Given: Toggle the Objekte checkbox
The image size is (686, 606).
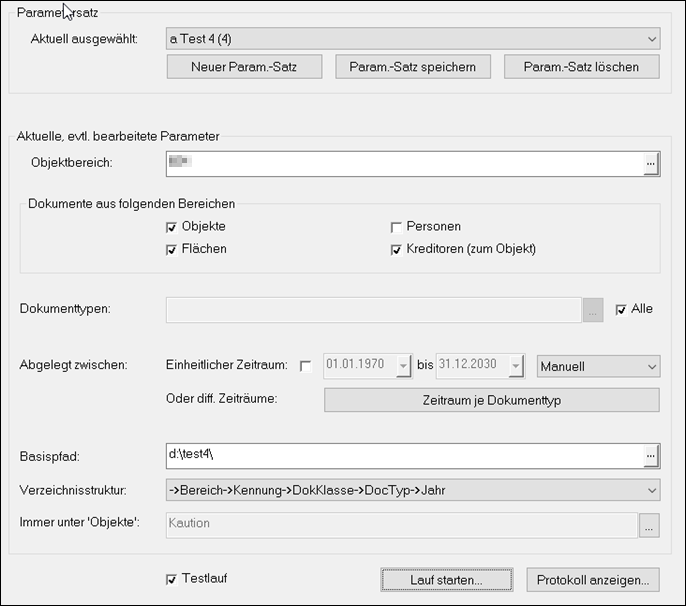Looking at the screenshot, I should pyautogui.click(x=172, y=227).
